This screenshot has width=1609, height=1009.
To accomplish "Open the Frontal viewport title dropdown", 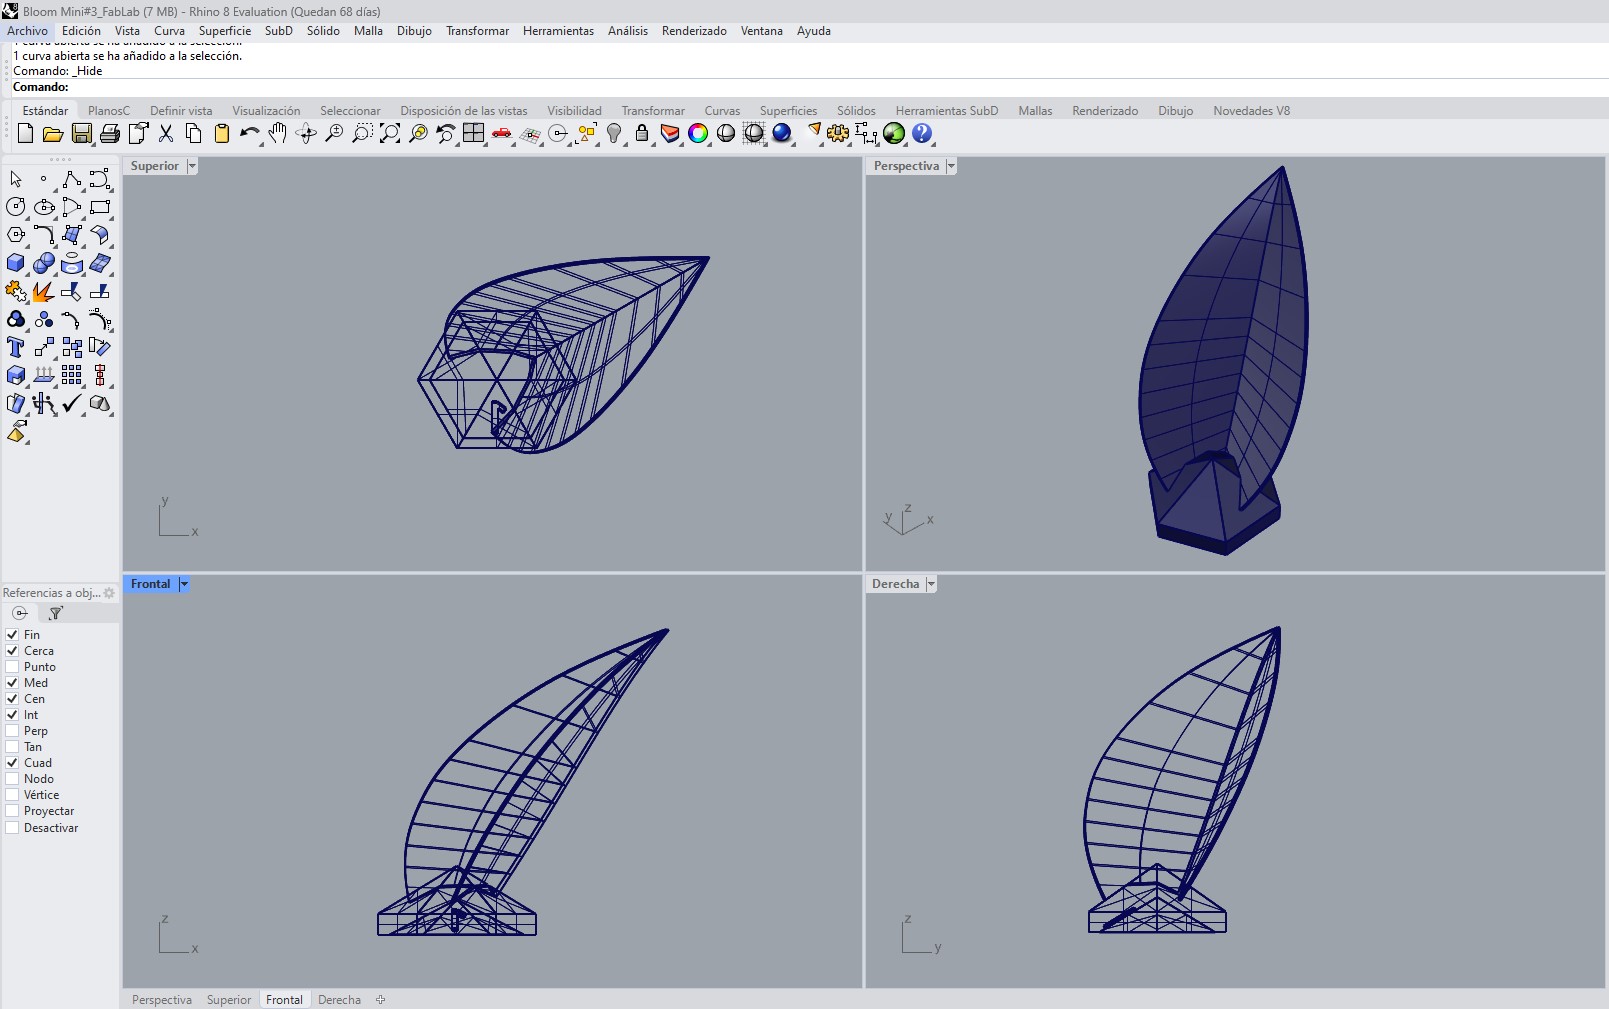I will 184,584.
